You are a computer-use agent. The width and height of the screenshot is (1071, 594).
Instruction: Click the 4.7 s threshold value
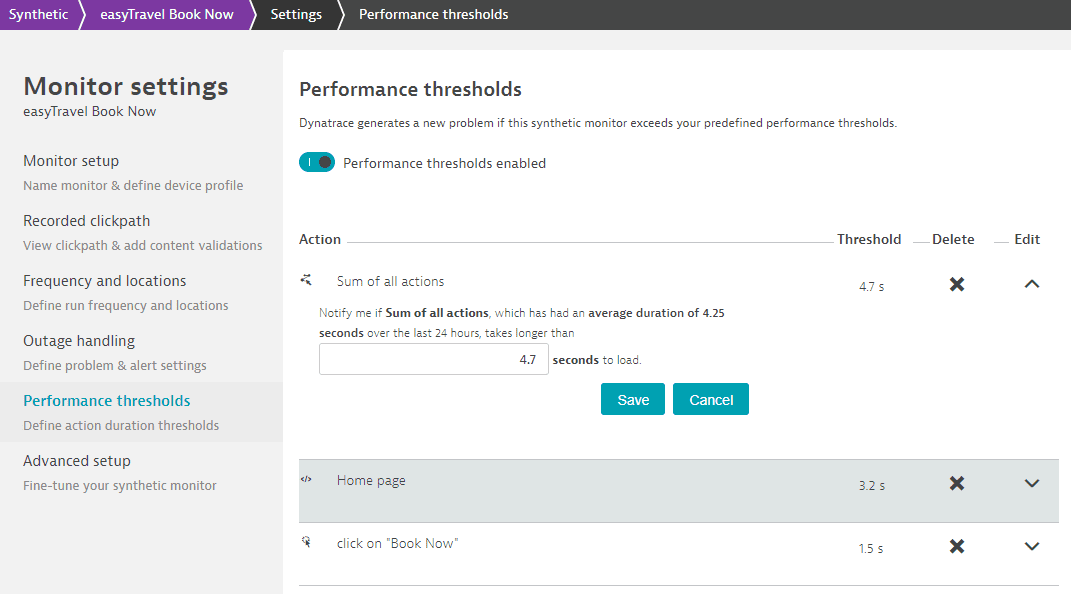[872, 287]
